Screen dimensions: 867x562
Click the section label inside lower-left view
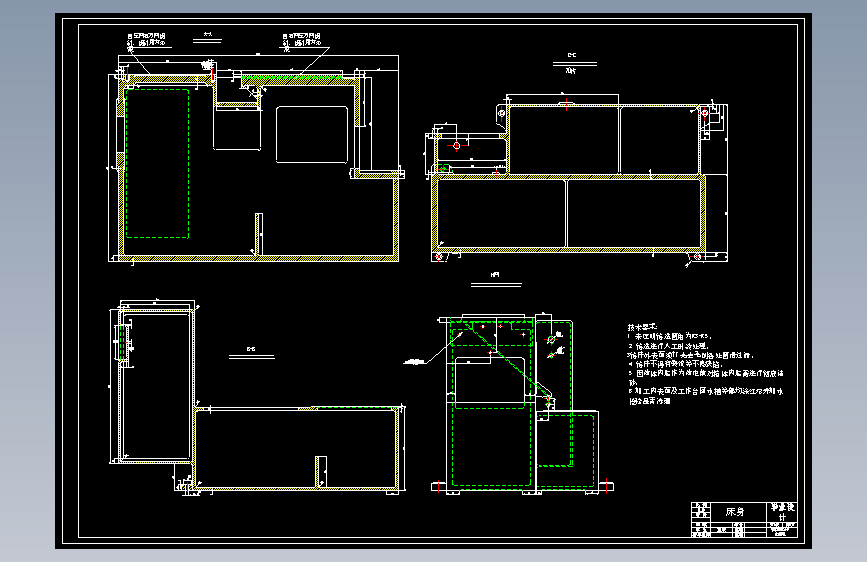pyautogui.click(x=251, y=349)
